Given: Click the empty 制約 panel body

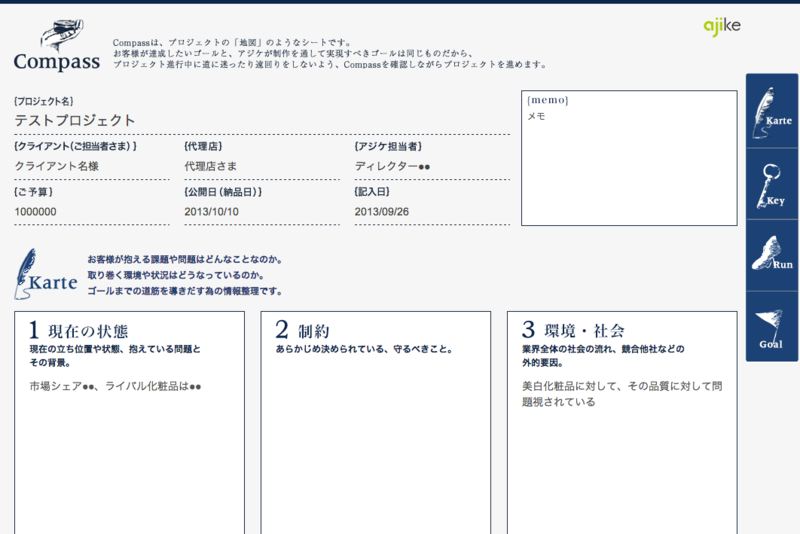Looking at the screenshot, I should point(375,440).
